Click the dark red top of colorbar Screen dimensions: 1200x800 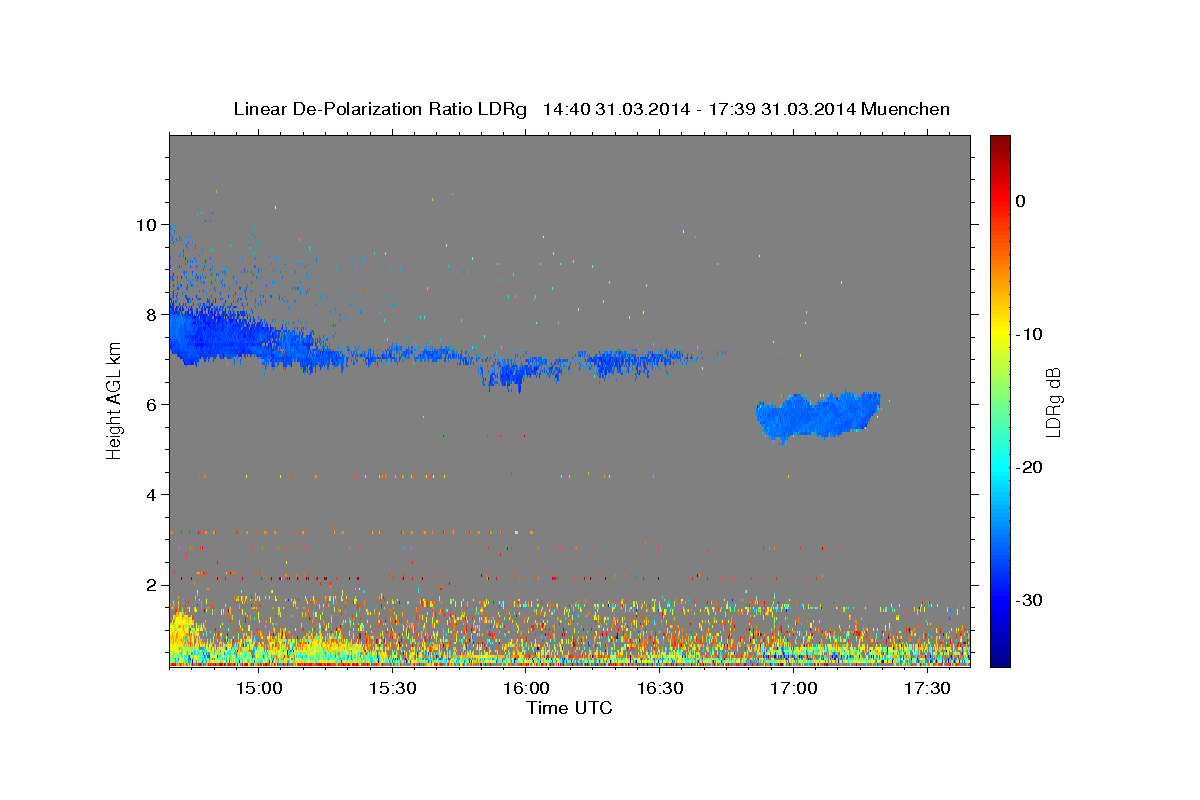[1000, 143]
